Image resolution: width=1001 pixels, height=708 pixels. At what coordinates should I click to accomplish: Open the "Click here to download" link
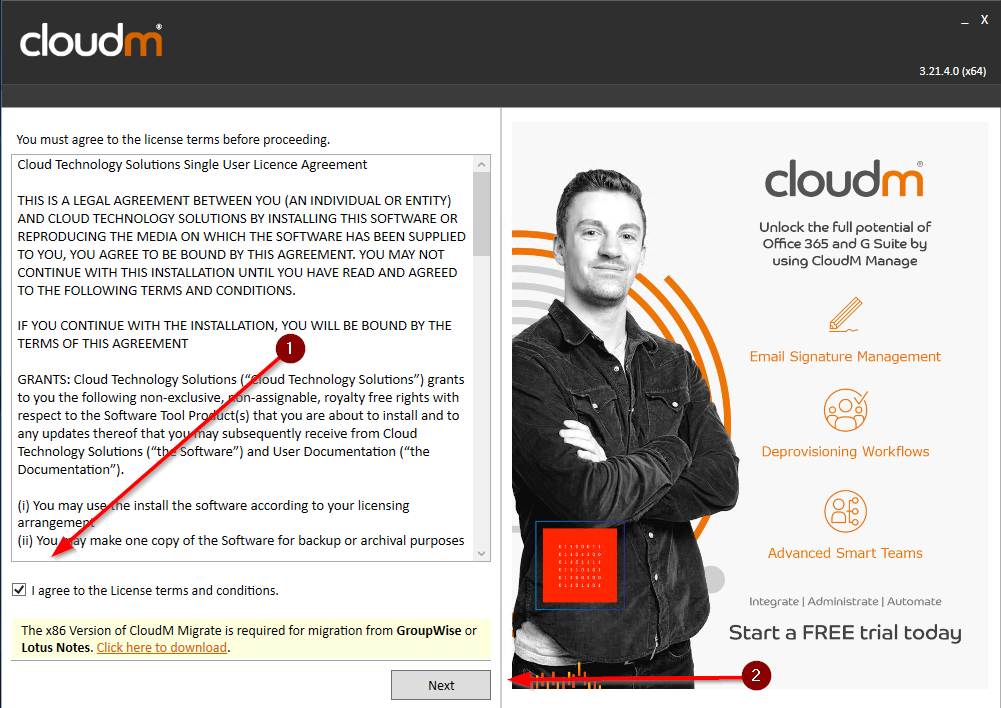162,647
